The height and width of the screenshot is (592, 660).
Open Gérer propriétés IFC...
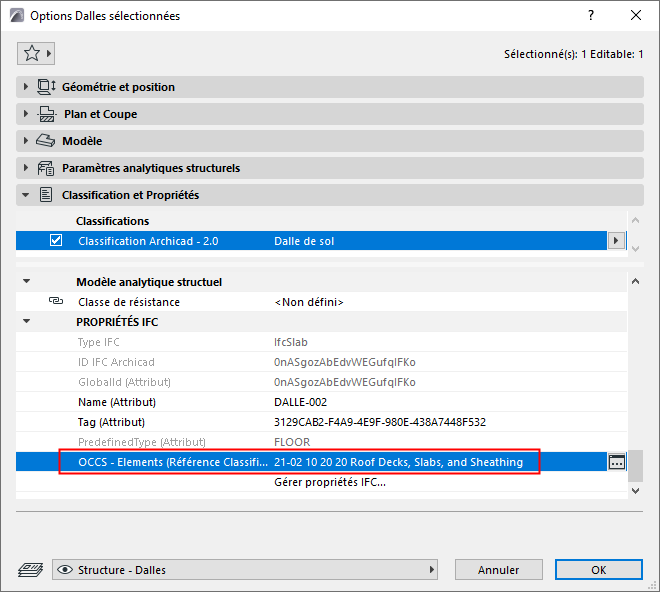coord(330,482)
